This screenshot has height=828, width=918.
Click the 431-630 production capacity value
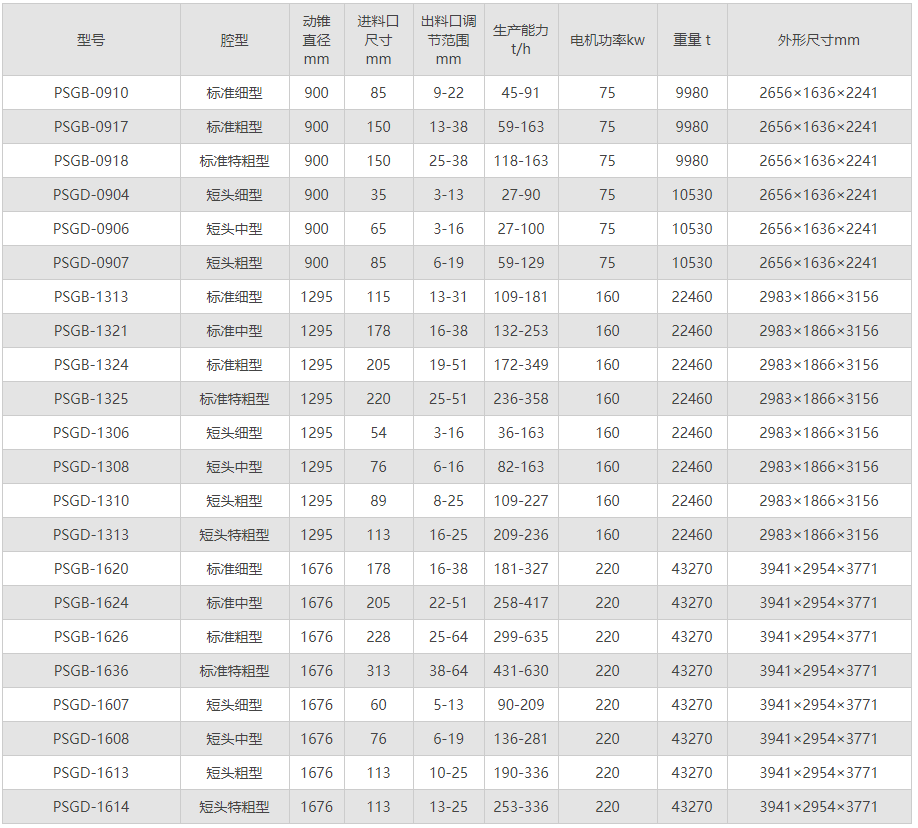click(521, 671)
